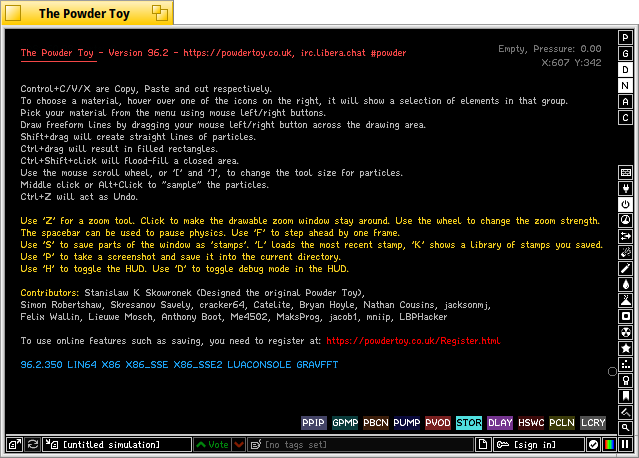Select the DLAY element
Image resolution: width=639 pixels, height=458 pixels.
click(500, 423)
